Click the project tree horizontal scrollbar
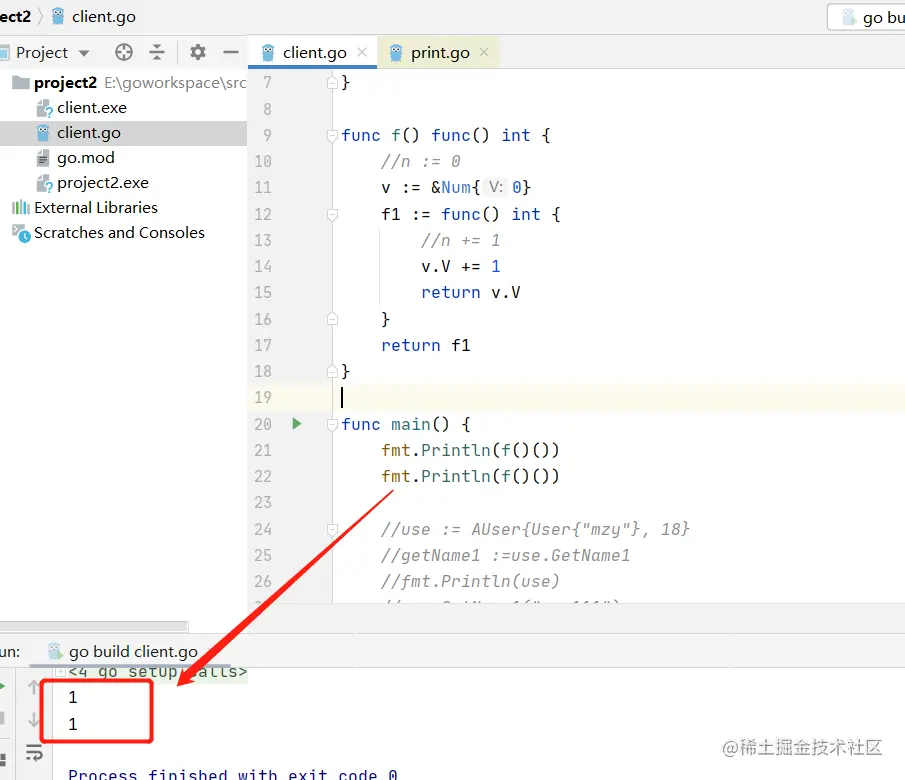This screenshot has height=780, width=905. click(x=94, y=626)
